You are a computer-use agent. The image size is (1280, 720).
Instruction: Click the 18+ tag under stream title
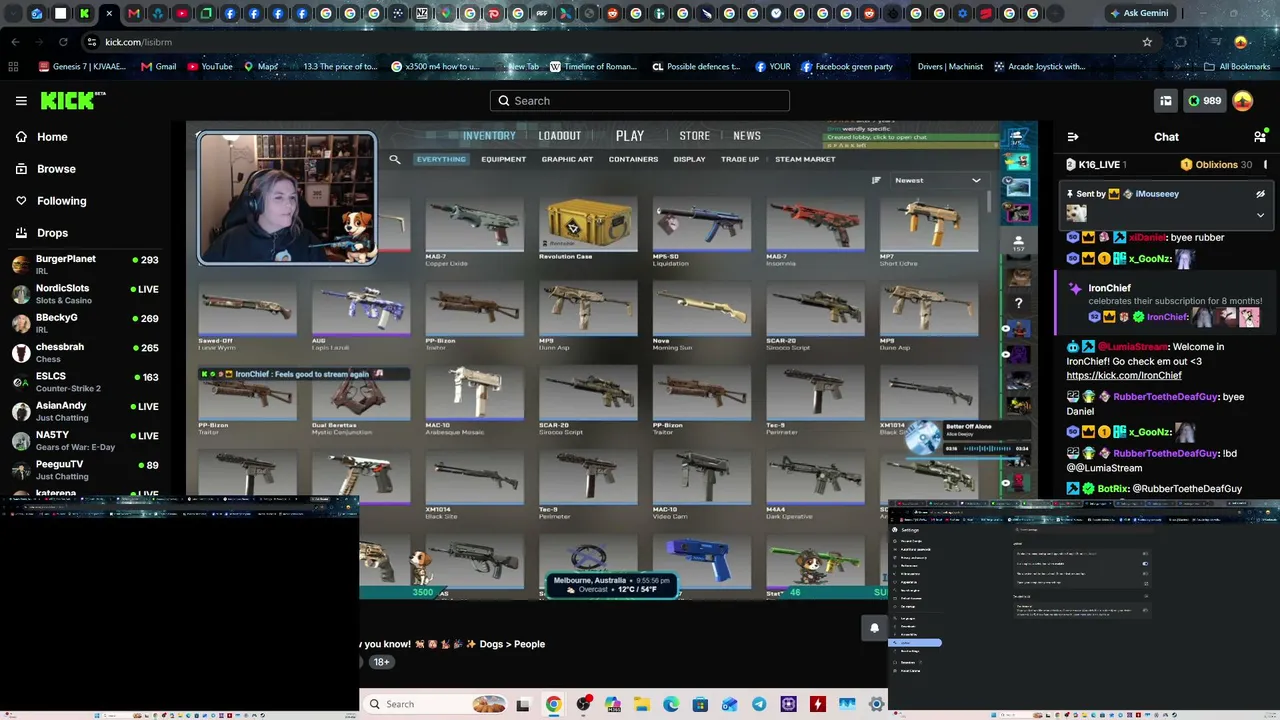(381, 662)
